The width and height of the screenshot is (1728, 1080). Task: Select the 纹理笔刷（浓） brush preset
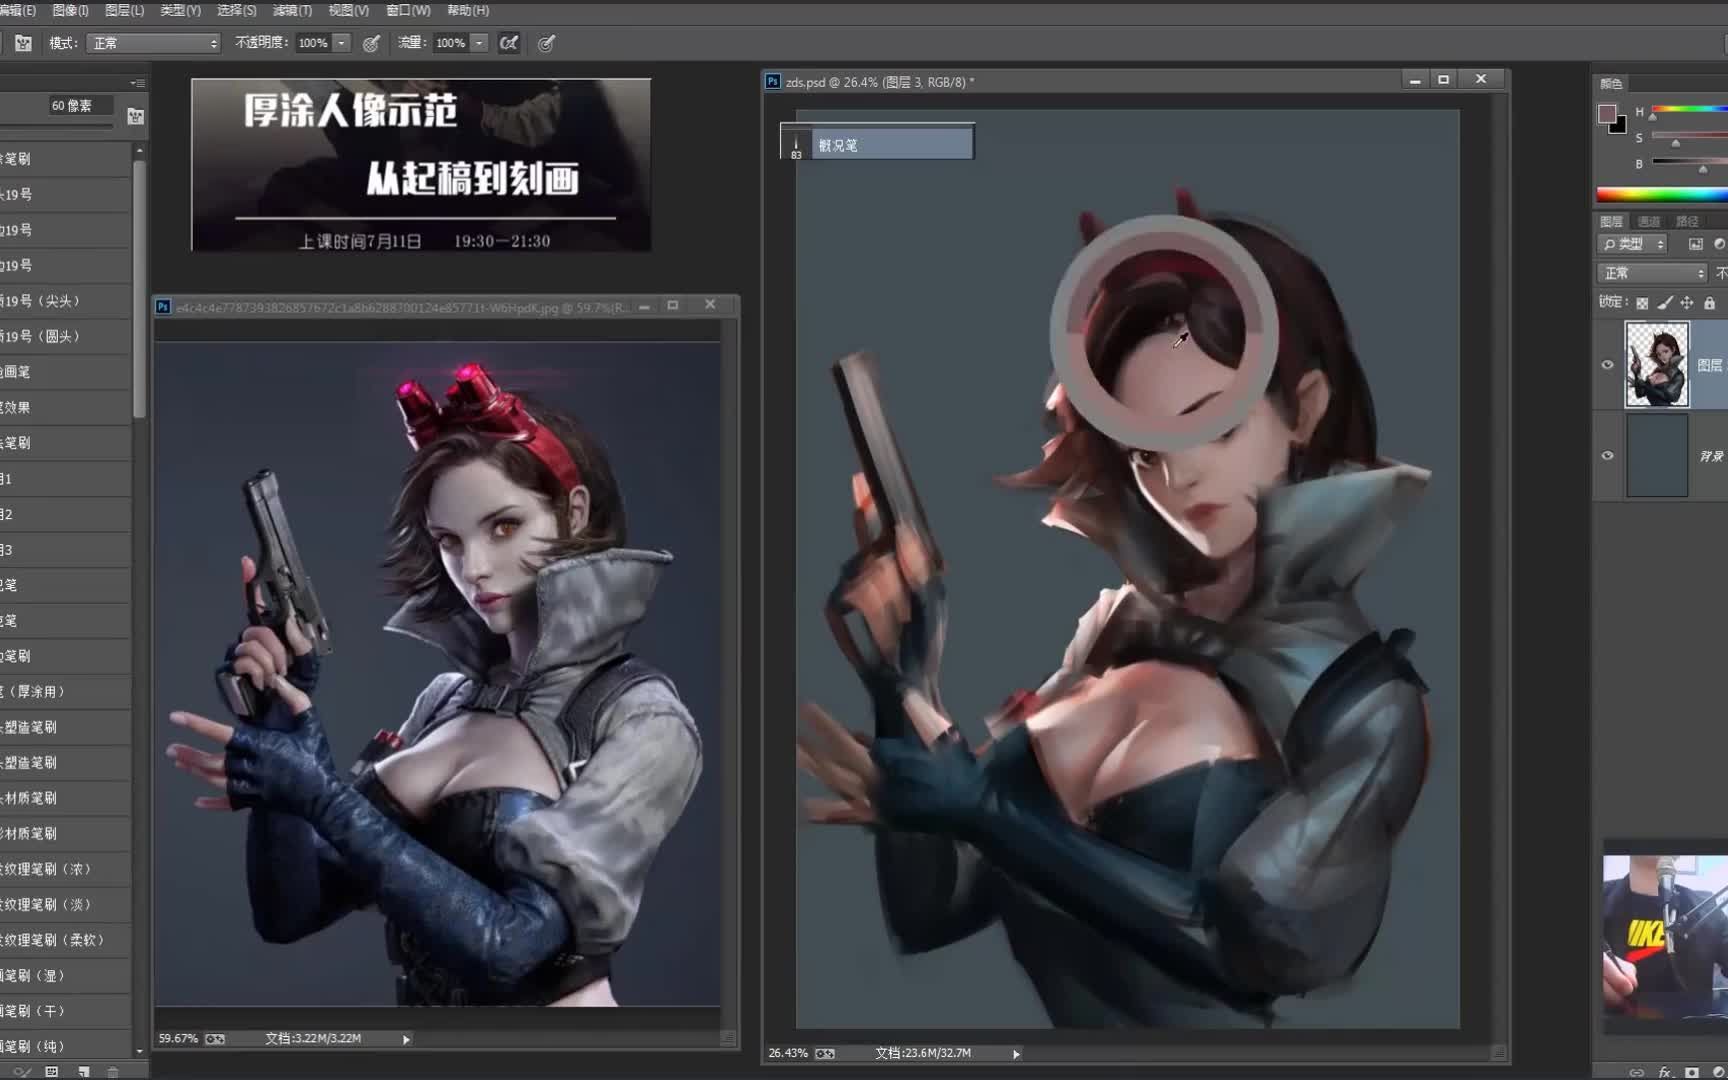(65, 869)
